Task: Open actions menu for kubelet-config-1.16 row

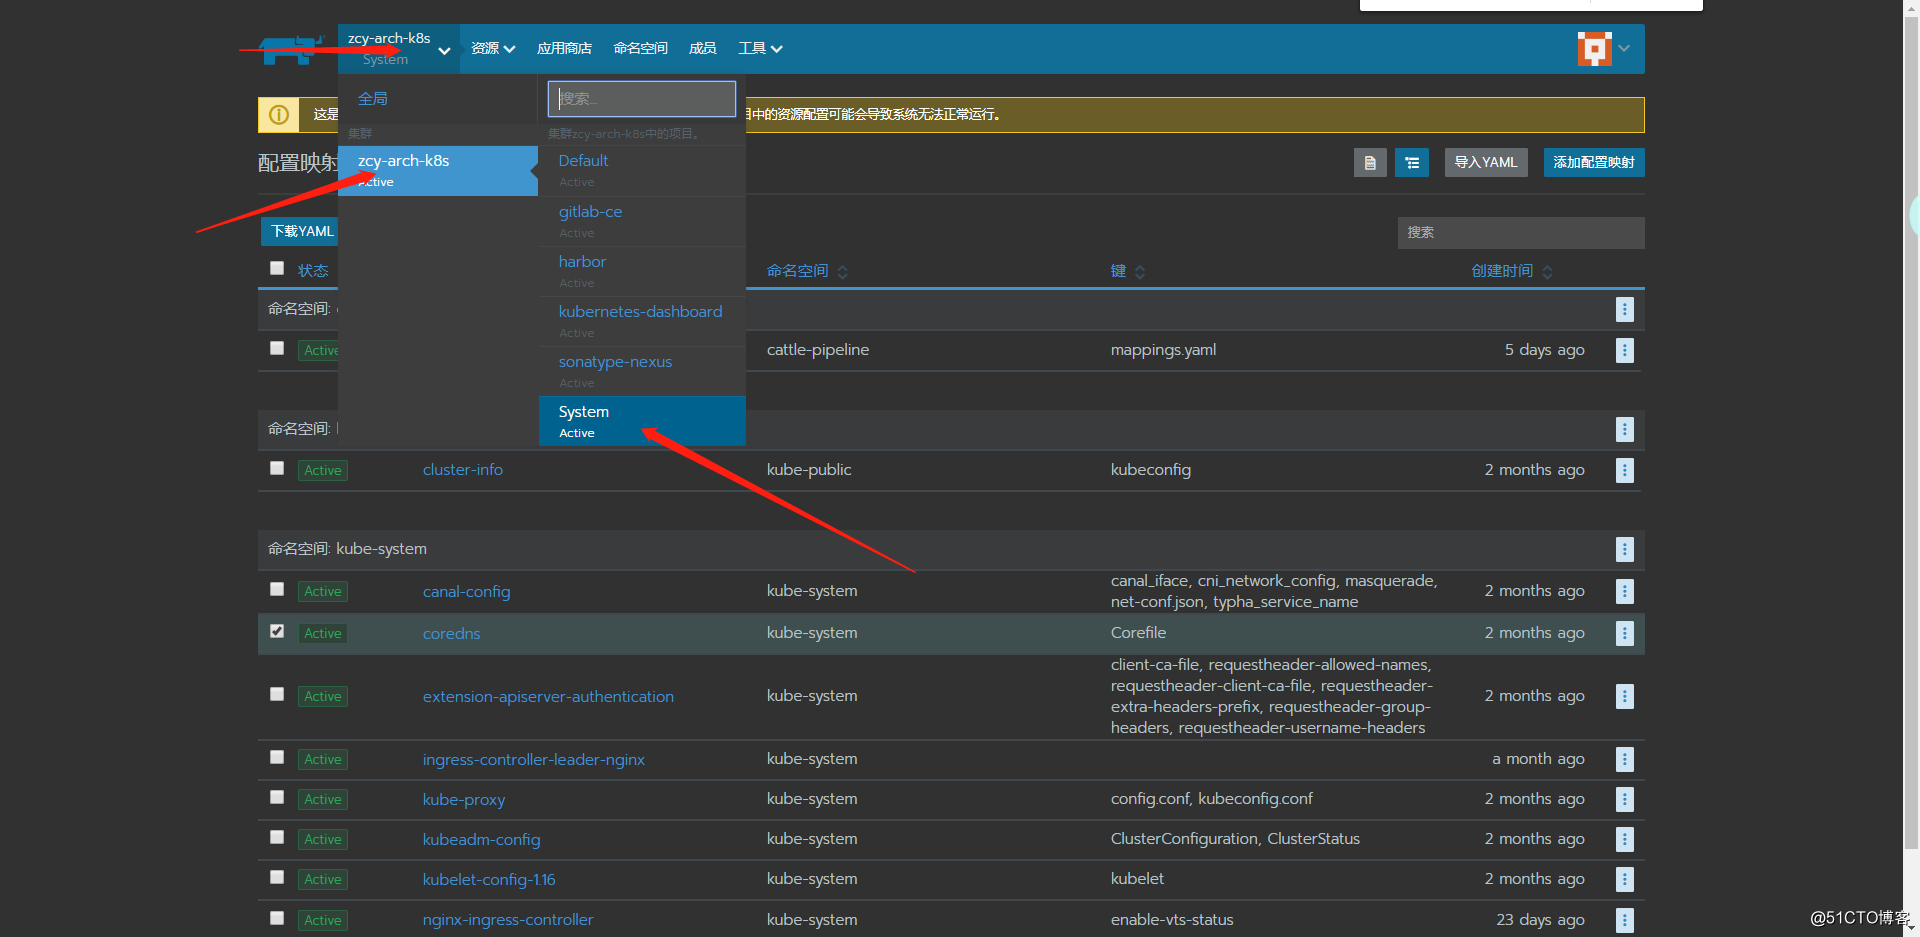Action: click(1624, 879)
